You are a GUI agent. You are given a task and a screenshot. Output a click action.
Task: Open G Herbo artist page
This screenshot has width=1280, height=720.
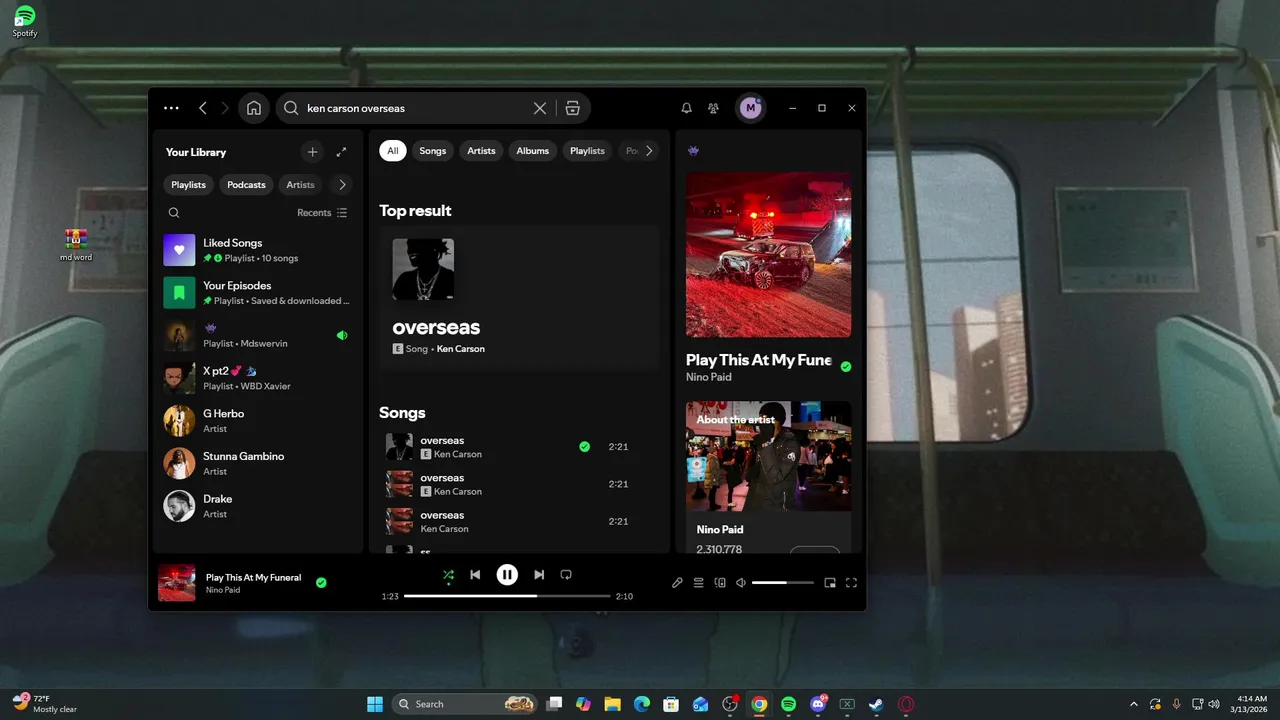click(x=257, y=421)
